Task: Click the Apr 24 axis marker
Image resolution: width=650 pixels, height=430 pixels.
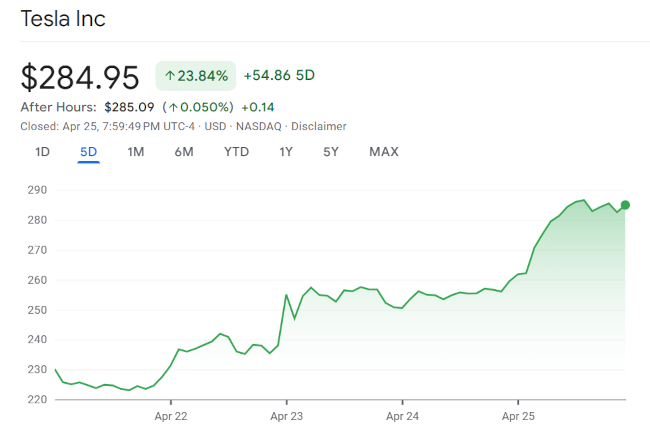Action: coord(402,416)
